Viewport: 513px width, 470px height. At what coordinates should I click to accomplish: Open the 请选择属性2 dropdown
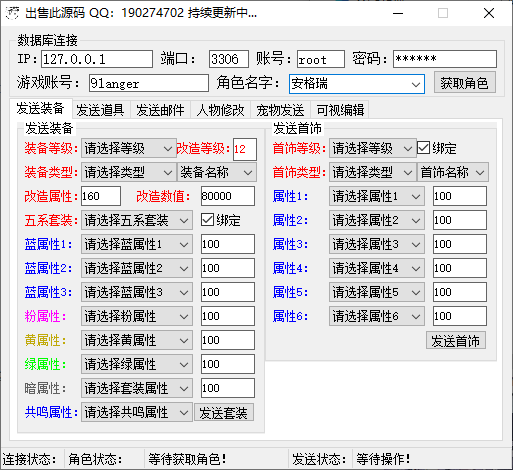[x=377, y=220]
